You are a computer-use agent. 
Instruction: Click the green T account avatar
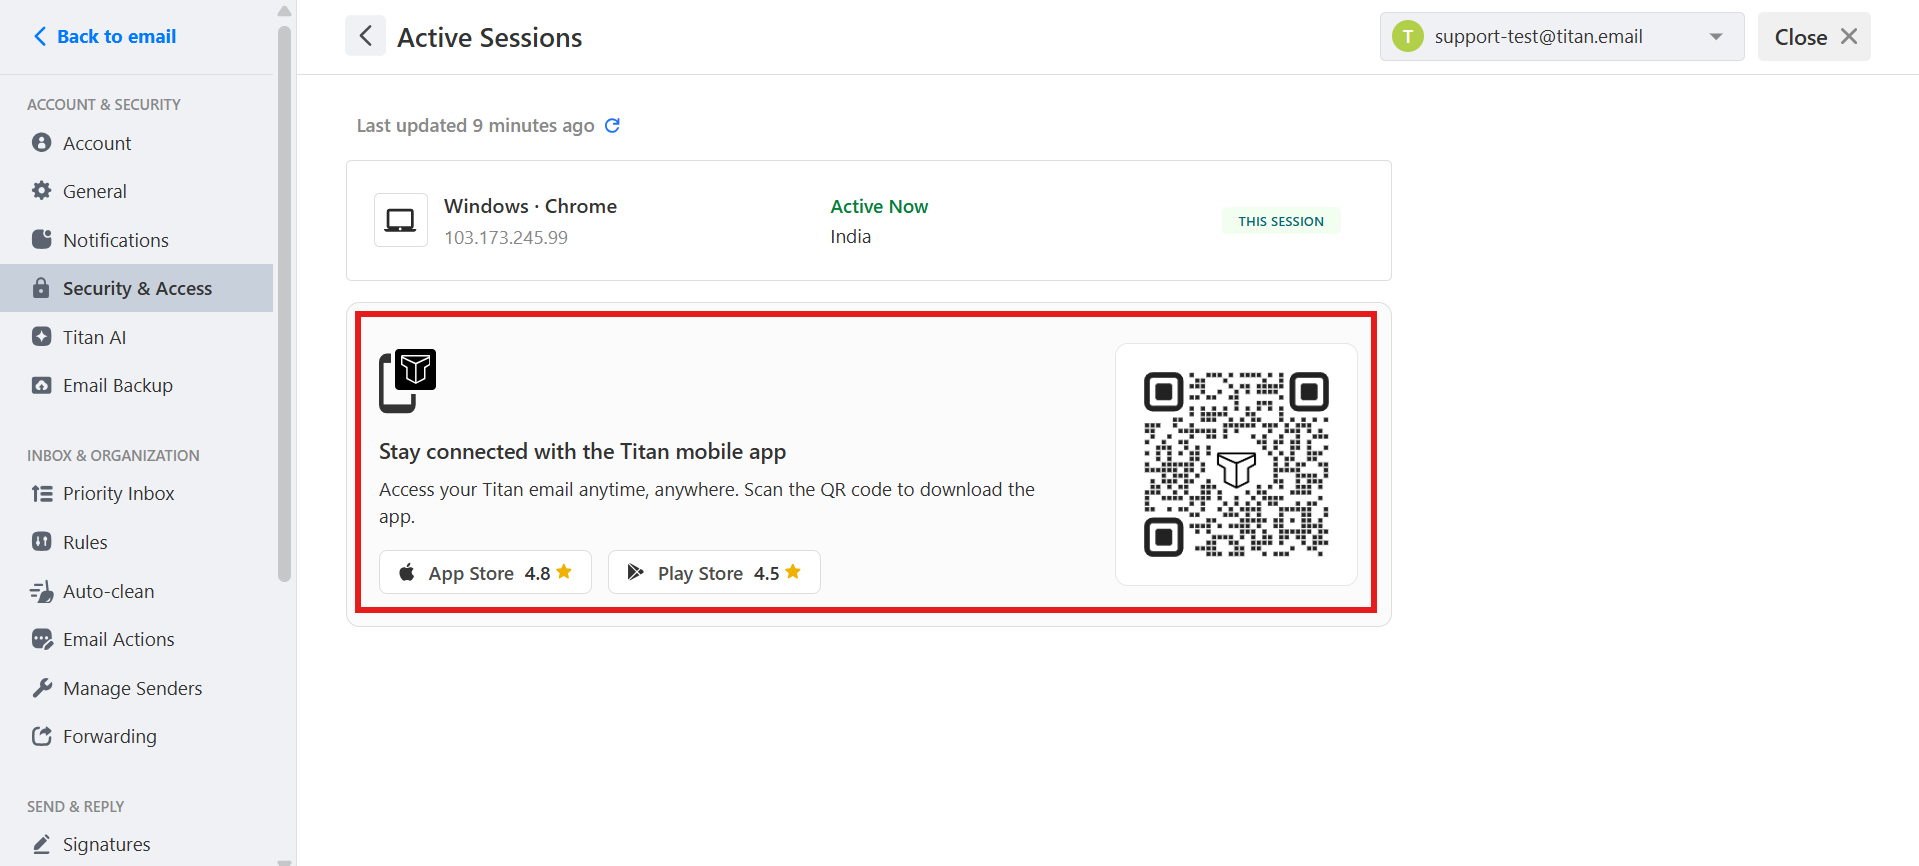pyautogui.click(x=1408, y=37)
